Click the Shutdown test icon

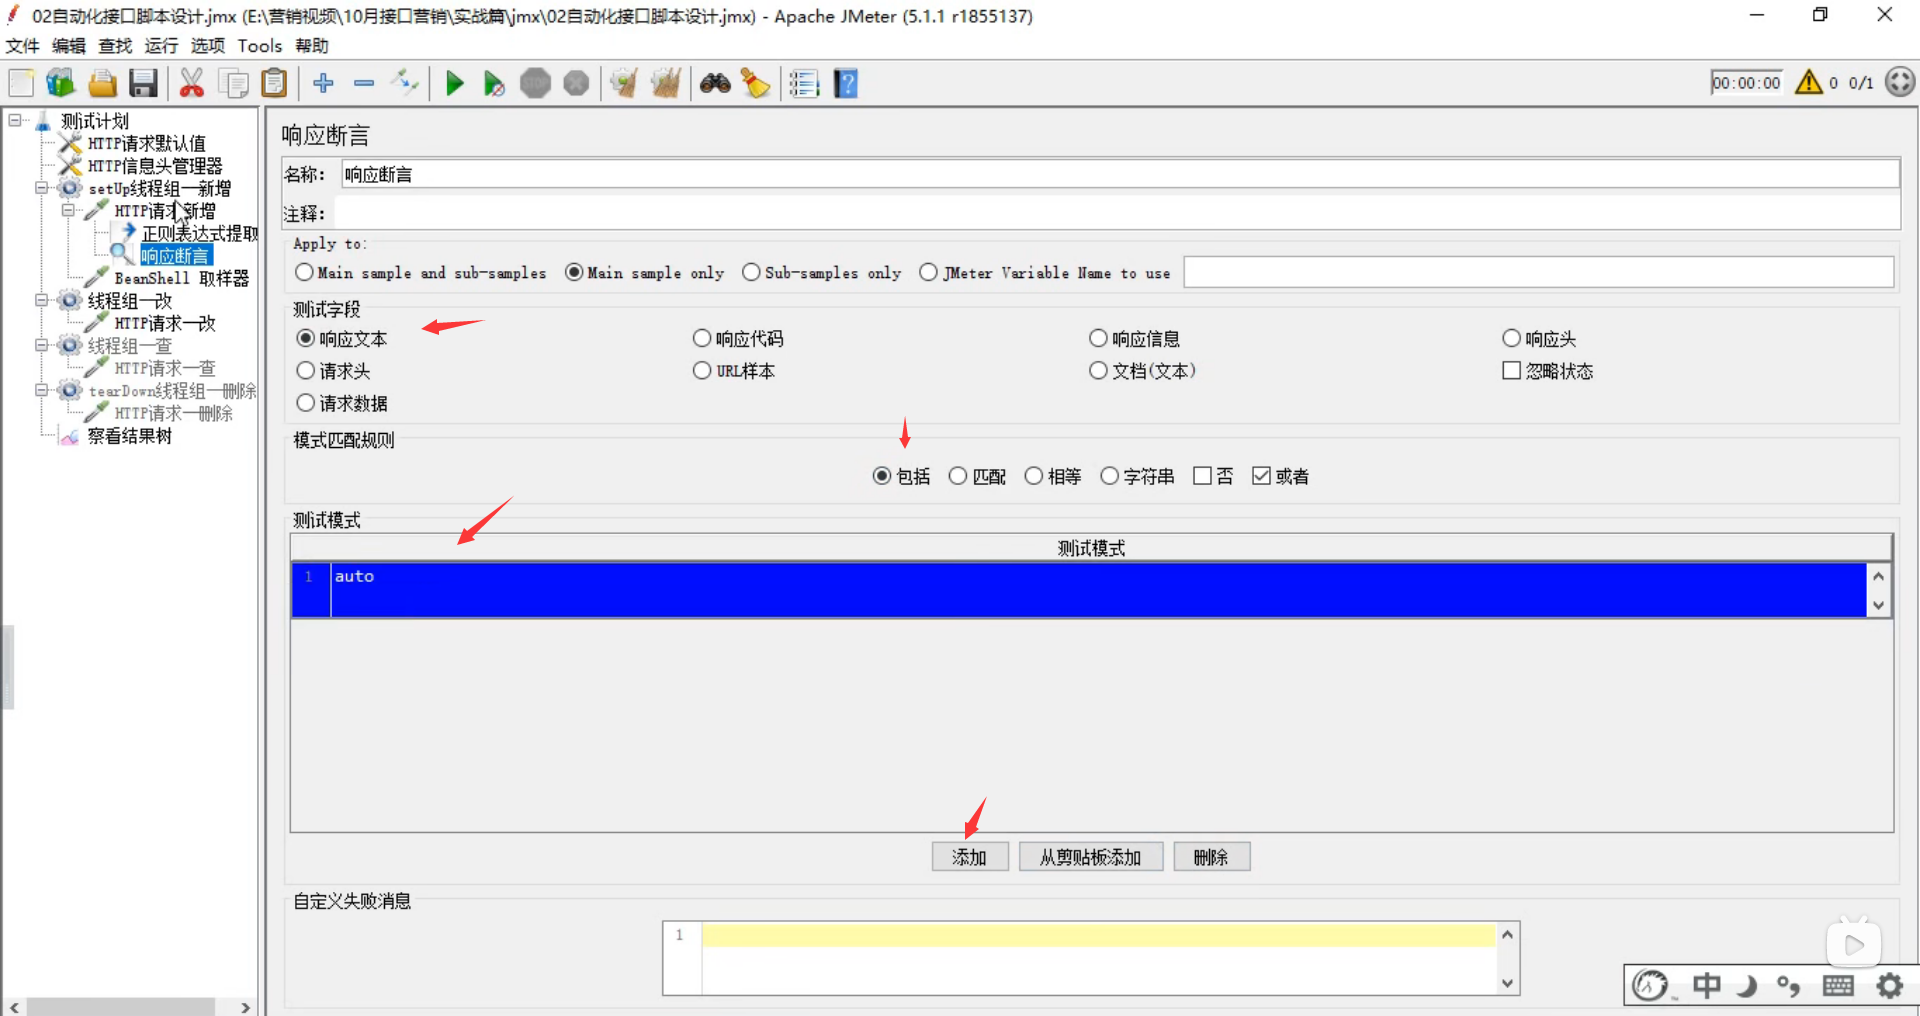point(576,83)
